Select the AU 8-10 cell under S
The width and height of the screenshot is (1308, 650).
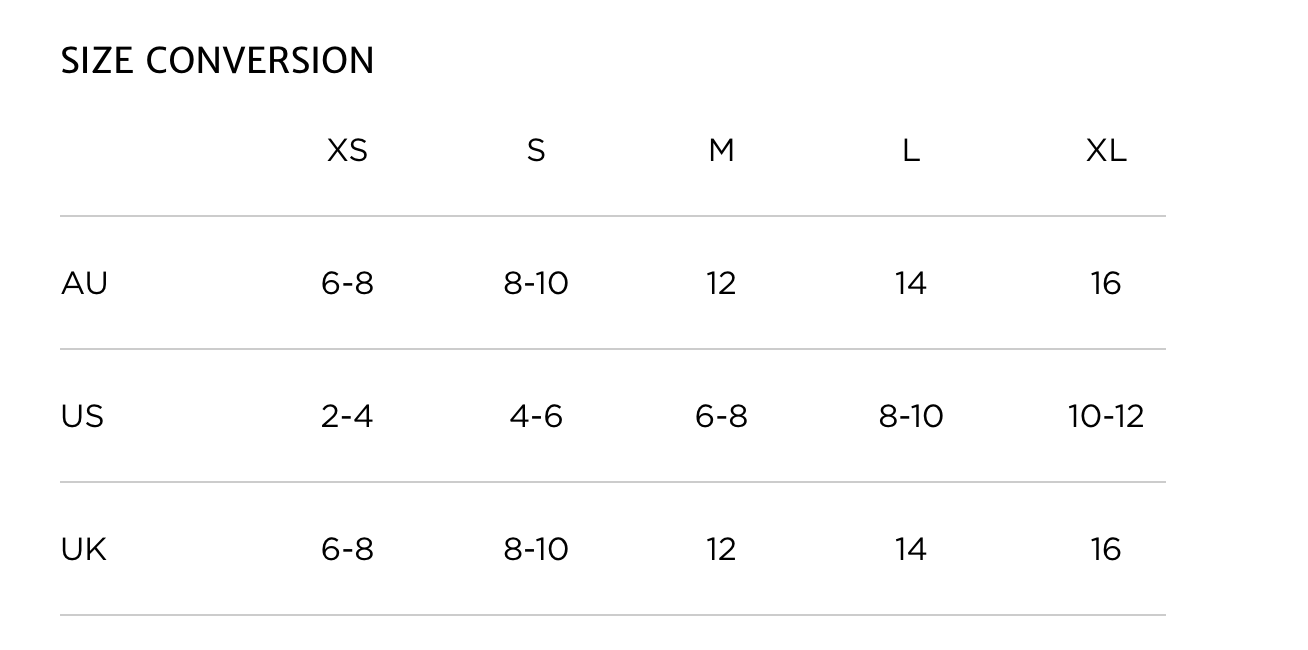536,284
